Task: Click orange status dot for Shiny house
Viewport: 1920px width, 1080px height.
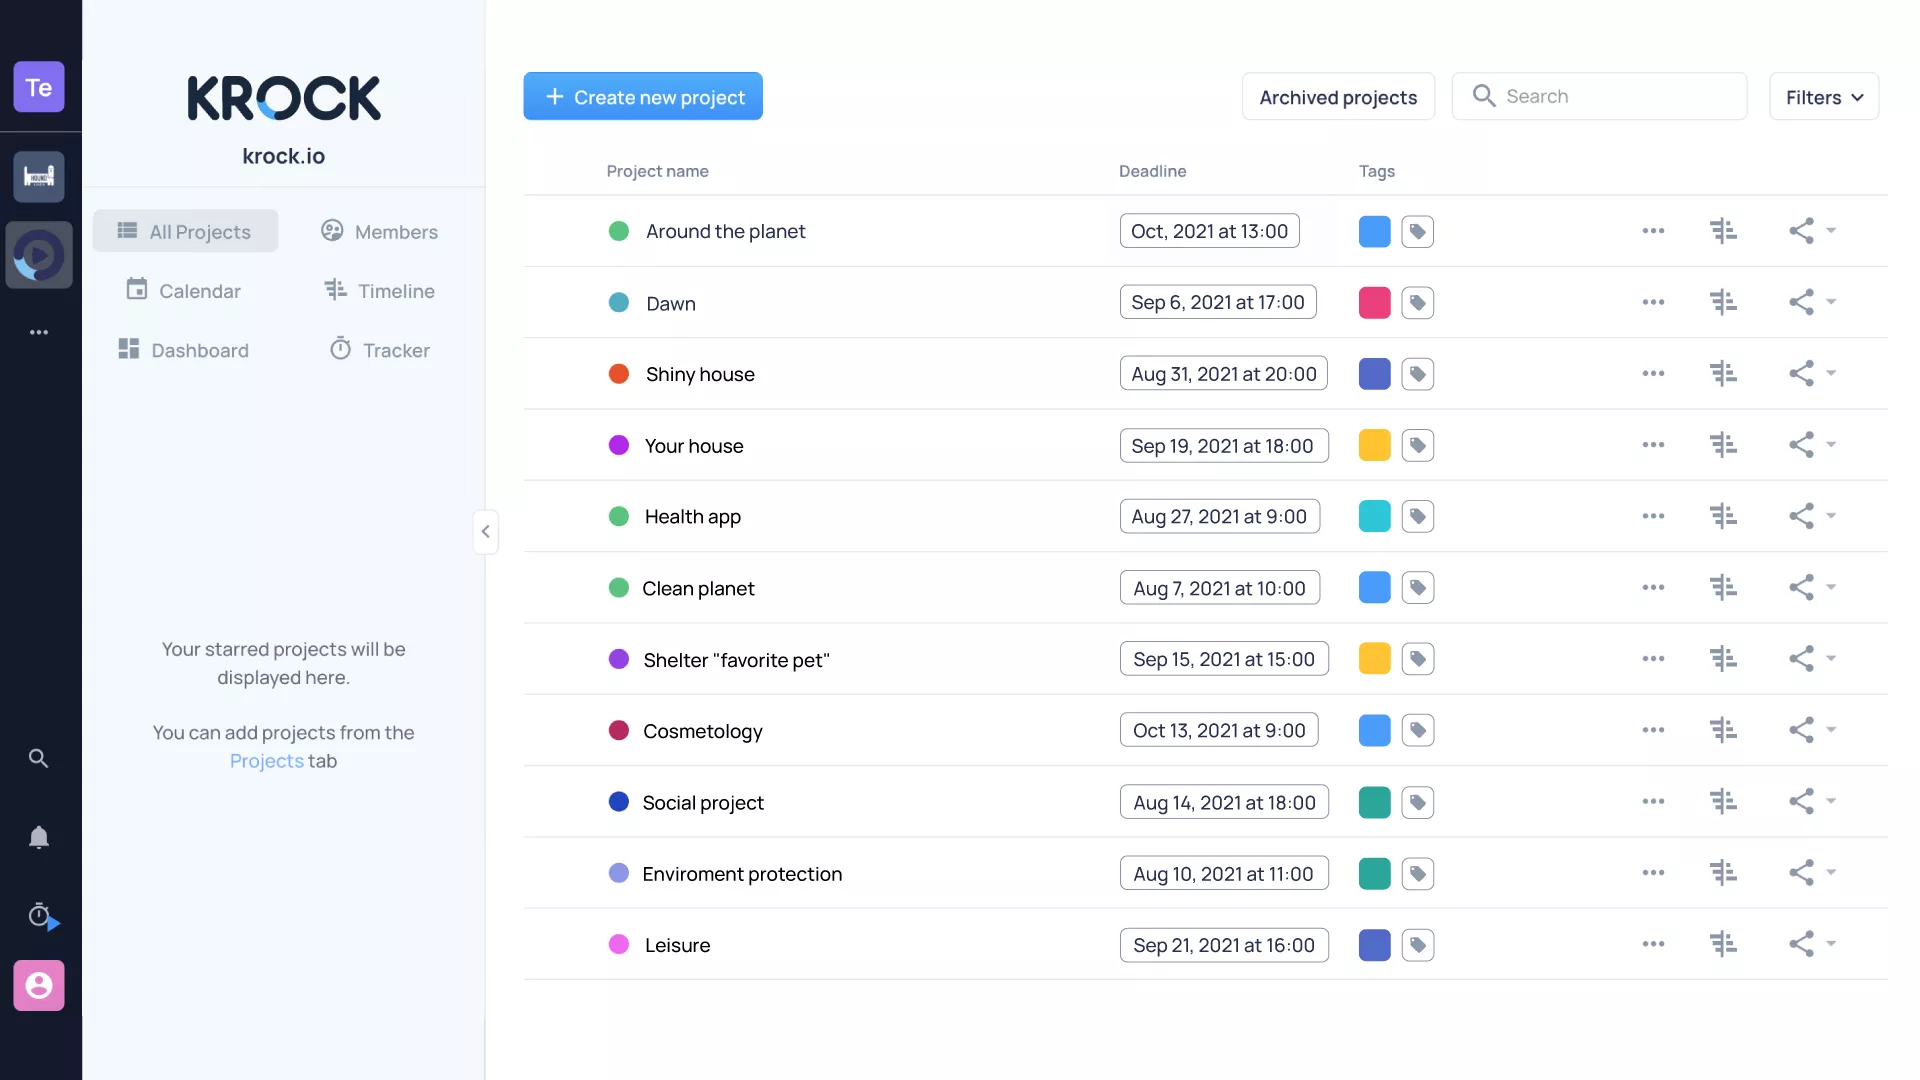Action: click(619, 374)
